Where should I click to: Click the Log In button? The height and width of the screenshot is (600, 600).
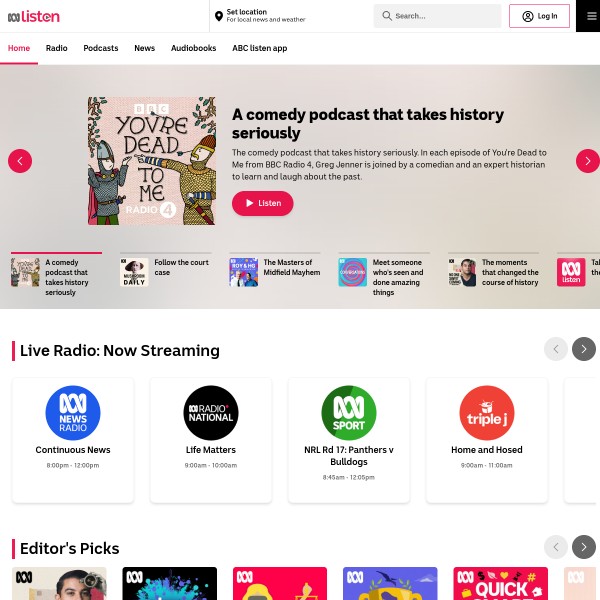tap(539, 16)
